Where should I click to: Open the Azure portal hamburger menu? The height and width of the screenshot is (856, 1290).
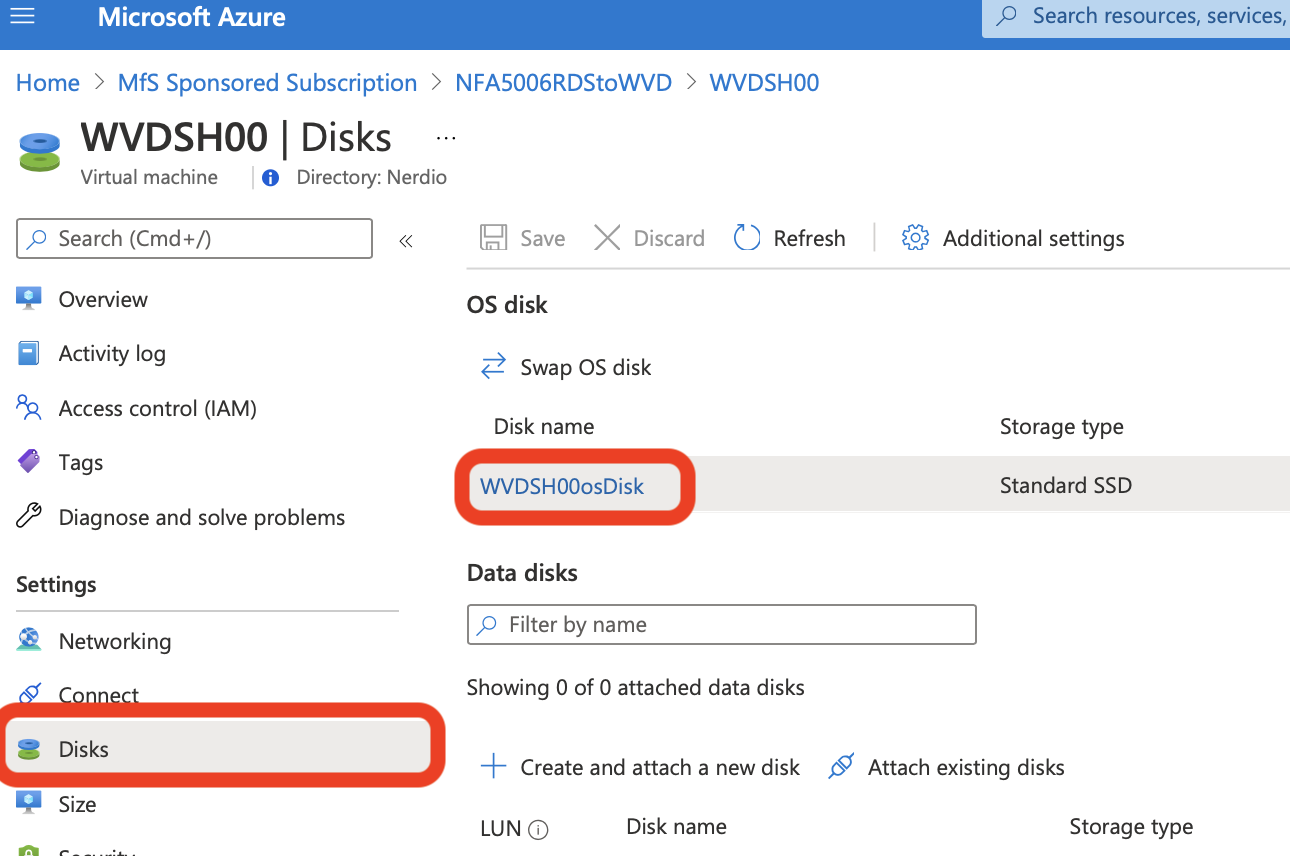click(22, 17)
